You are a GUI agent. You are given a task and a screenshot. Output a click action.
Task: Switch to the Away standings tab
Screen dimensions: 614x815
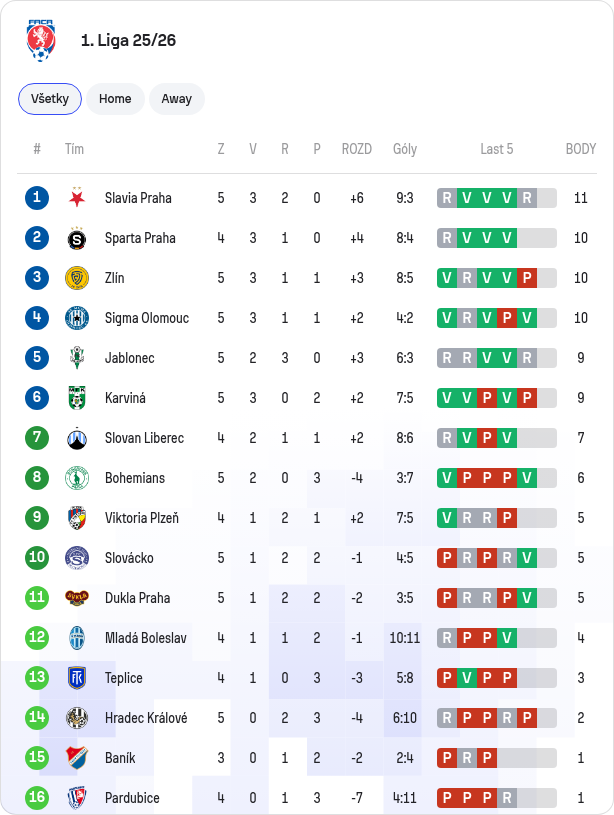click(177, 99)
